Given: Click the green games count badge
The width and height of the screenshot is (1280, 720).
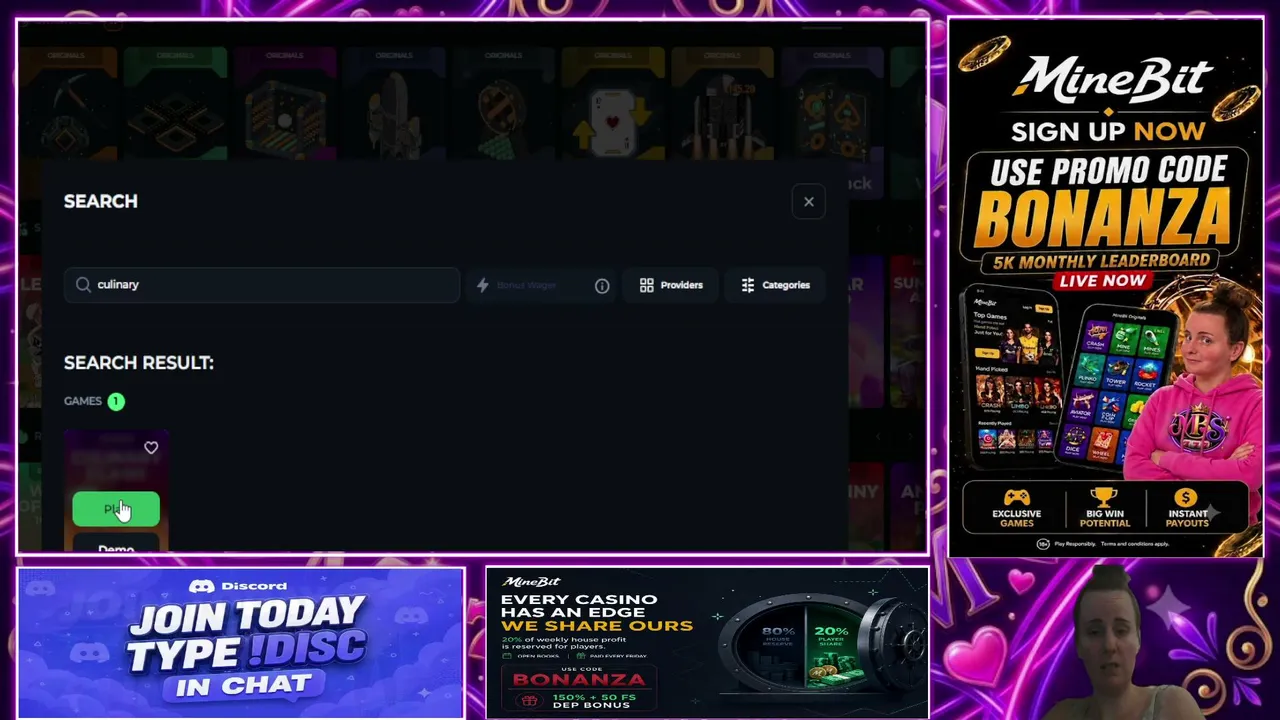Looking at the screenshot, I should [x=116, y=401].
